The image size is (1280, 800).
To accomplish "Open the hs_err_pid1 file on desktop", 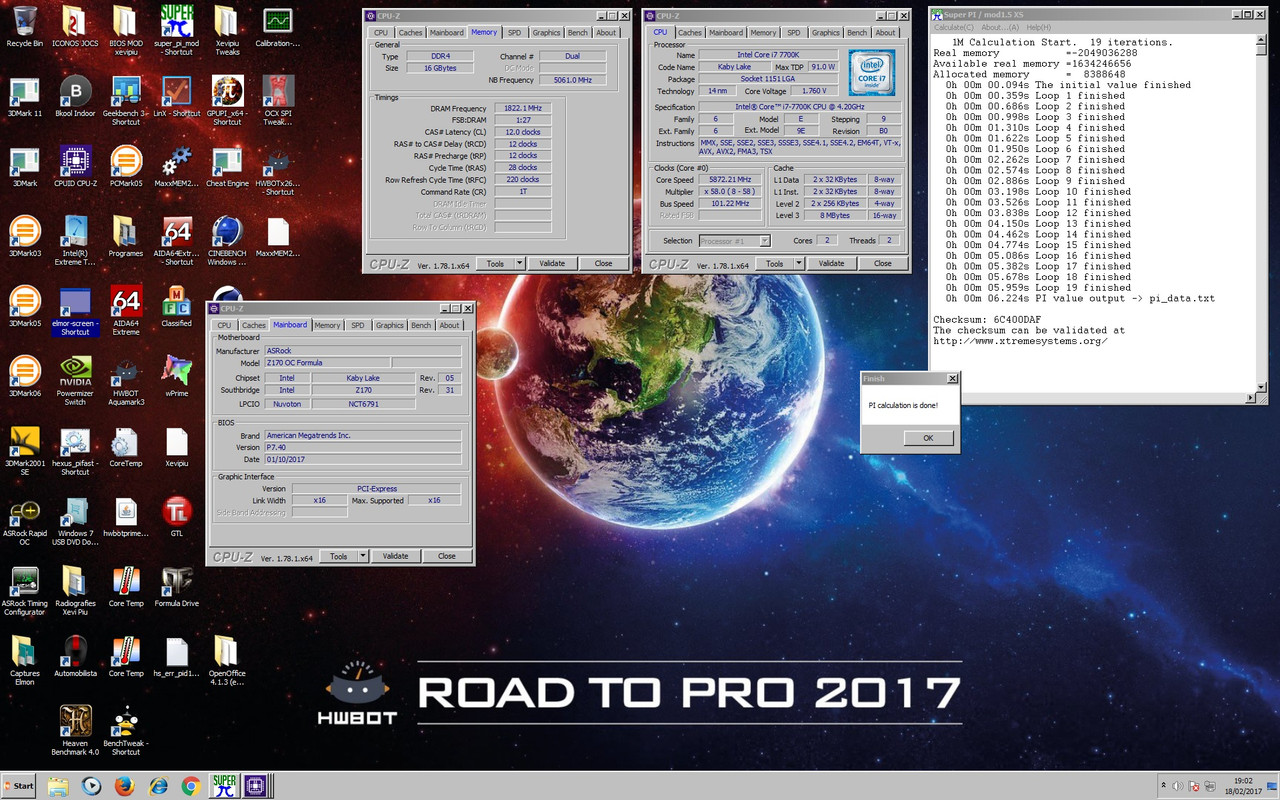I will [176, 657].
